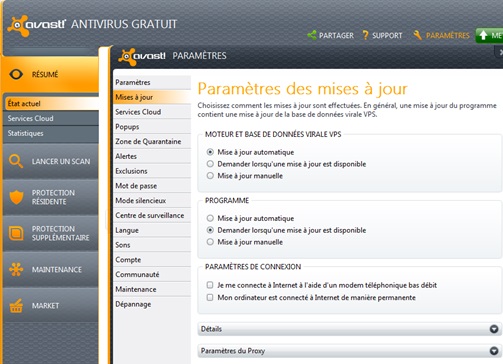503x364 pixels.
Task: Click the SUPPORT label in header
Action: pos(387,36)
